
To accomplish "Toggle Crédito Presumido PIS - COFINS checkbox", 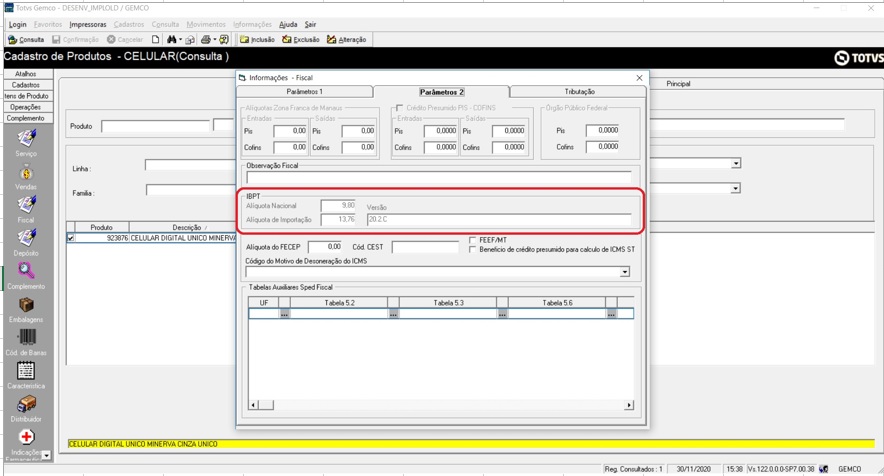I will (x=400, y=108).
